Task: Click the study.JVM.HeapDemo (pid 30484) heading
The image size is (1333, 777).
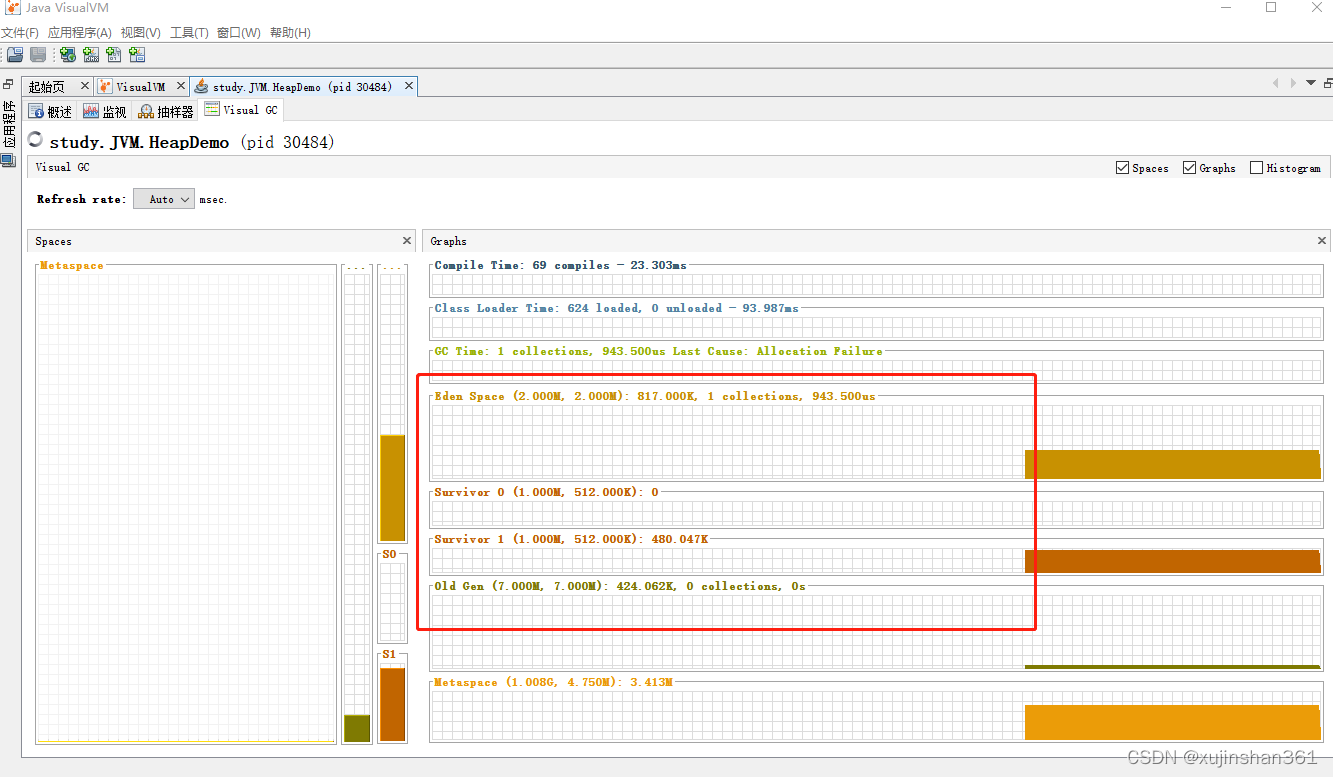Action: (x=192, y=142)
